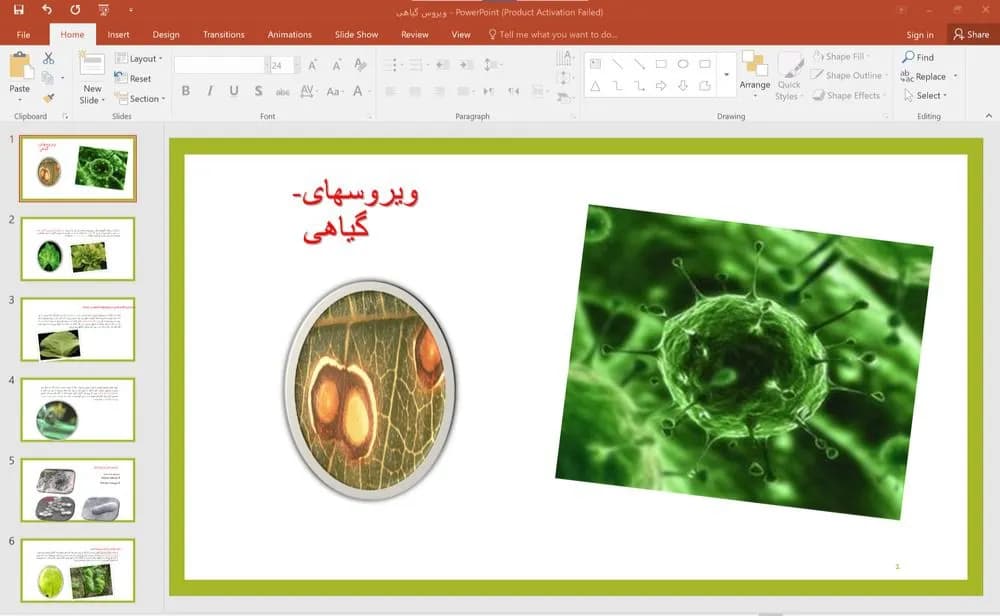Clear all text formatting
This screenshot has height=616, width=1000.
[x=360, y=64]
